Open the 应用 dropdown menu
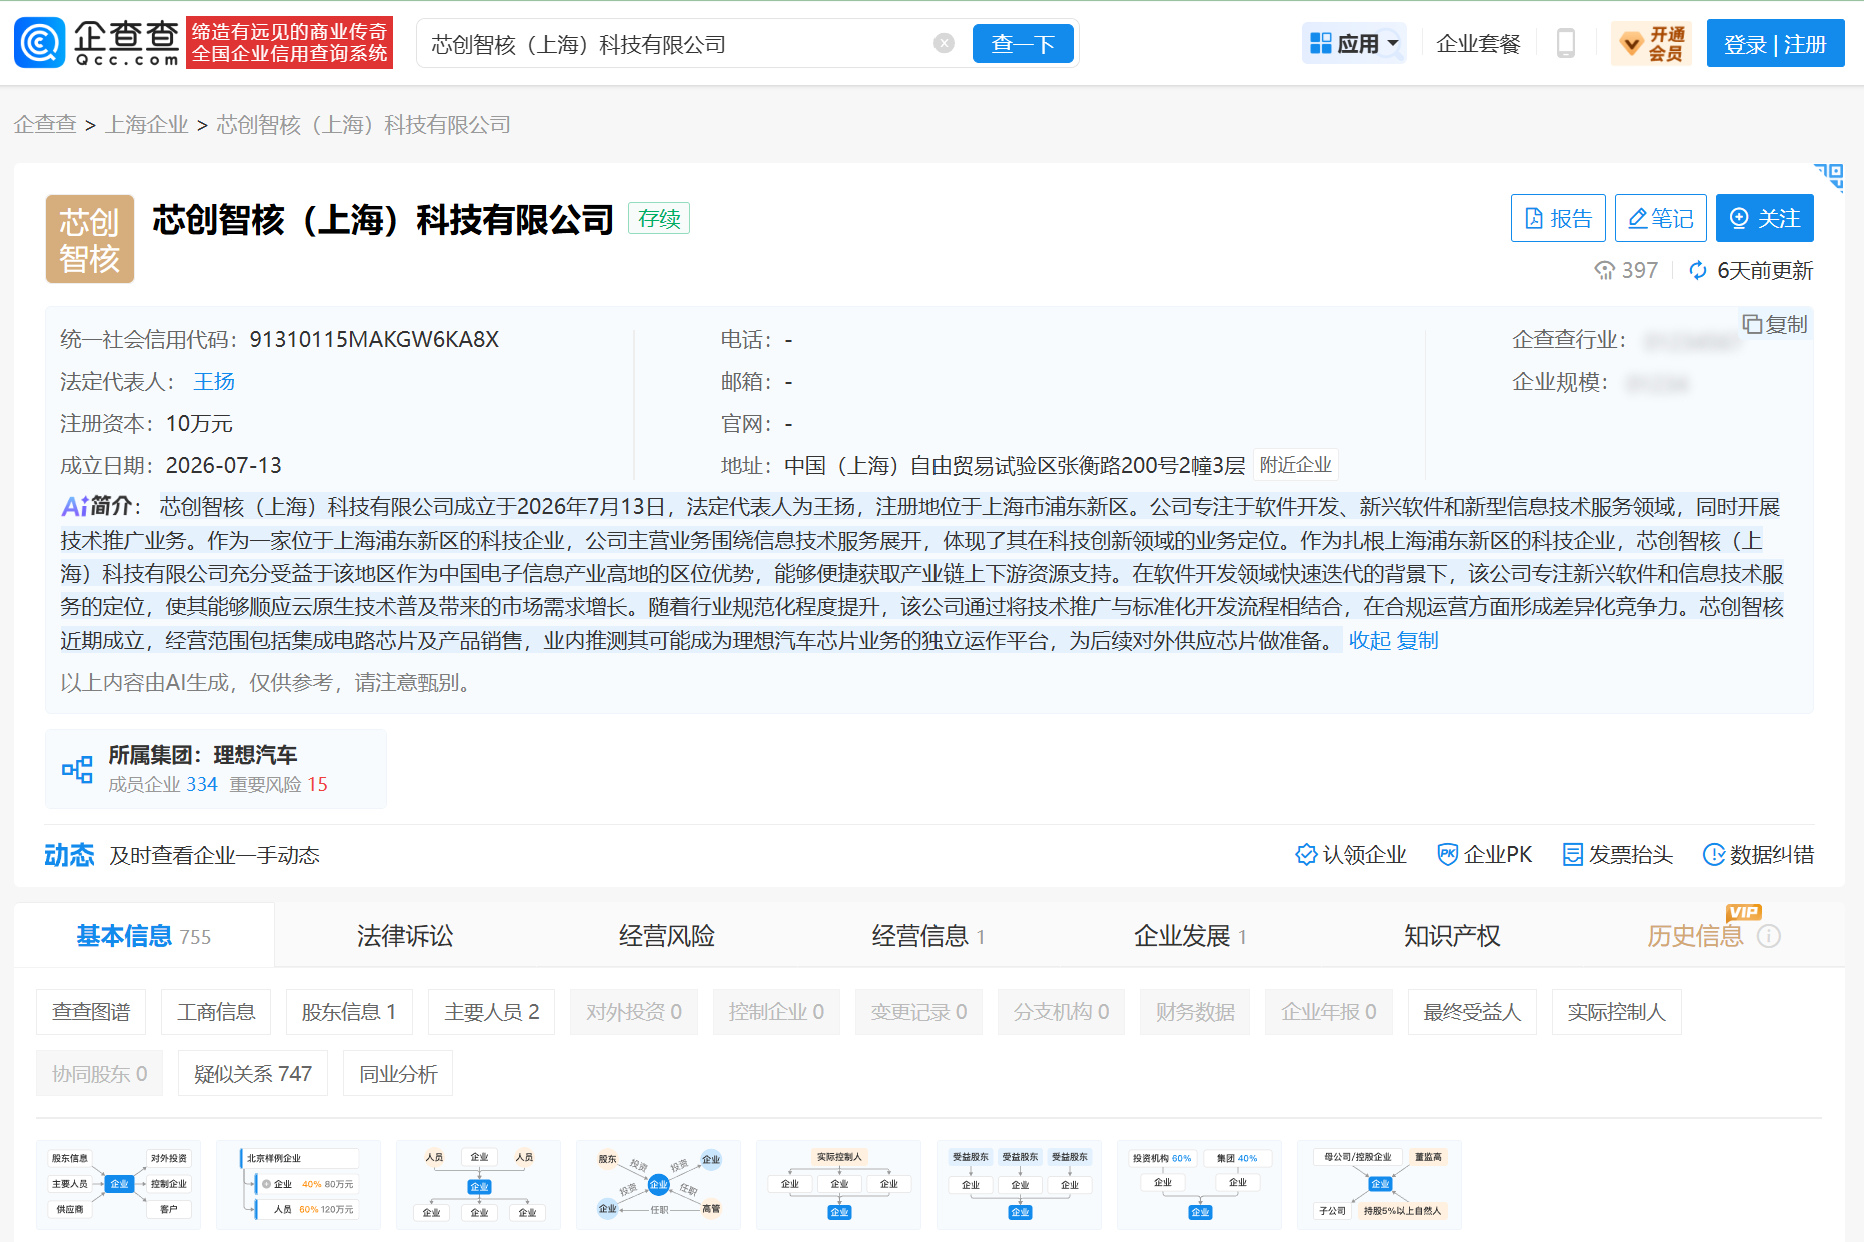Screen dimensions: 1864x1242 click(1355, 44)
